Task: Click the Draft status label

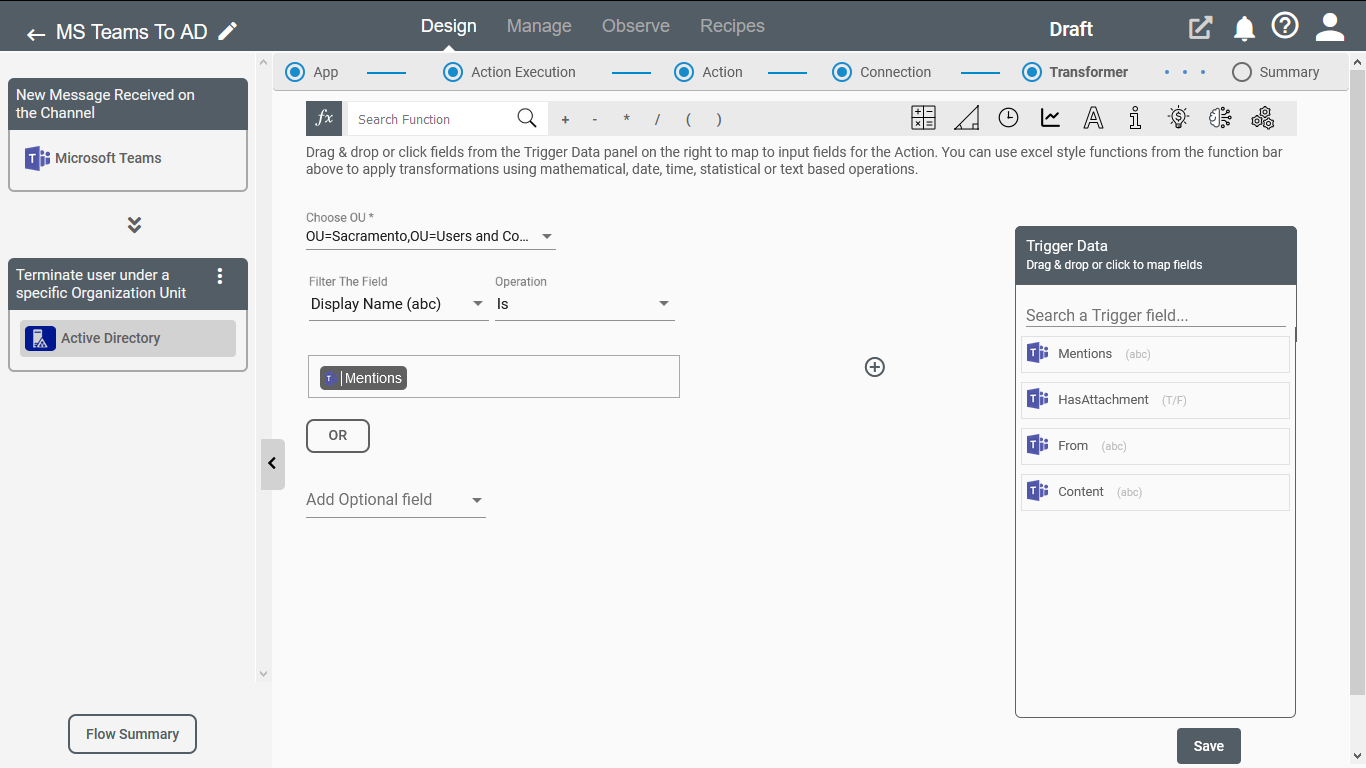Action: (x=1071, y=29)
